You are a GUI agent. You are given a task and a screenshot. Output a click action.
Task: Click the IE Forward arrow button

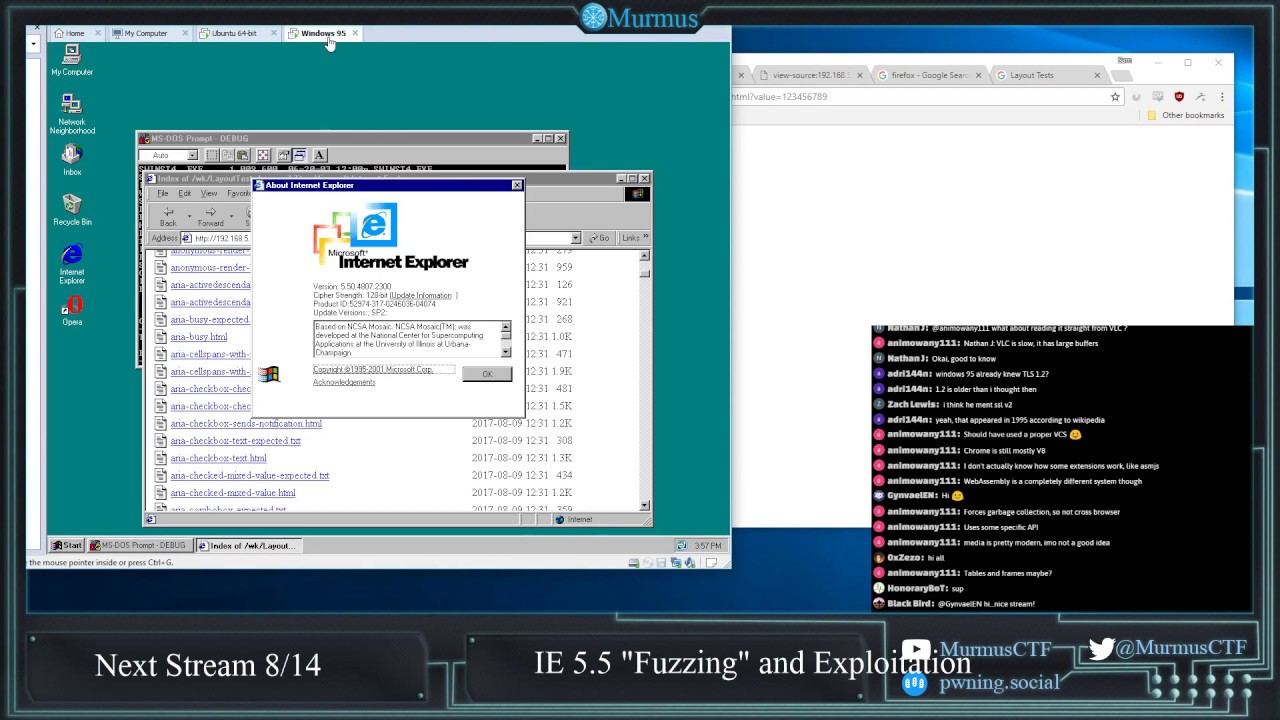pos(210,216)
